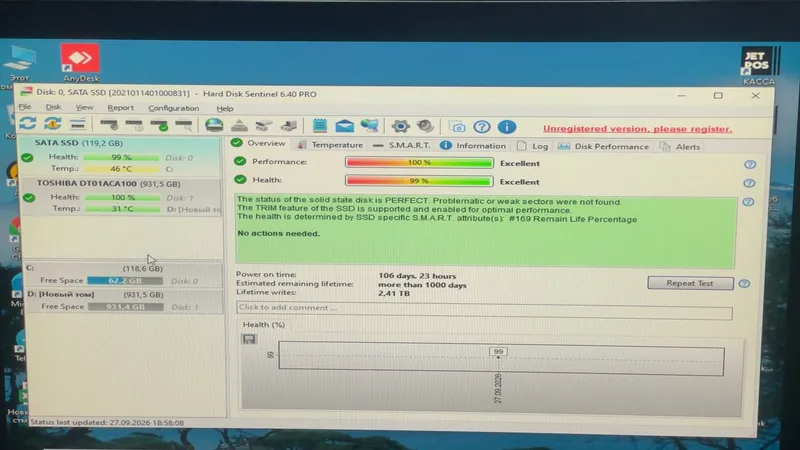Screen dimensions: 800x450
Task: Click the grey speaker-like toolbar icon
Action: (425, 126)
